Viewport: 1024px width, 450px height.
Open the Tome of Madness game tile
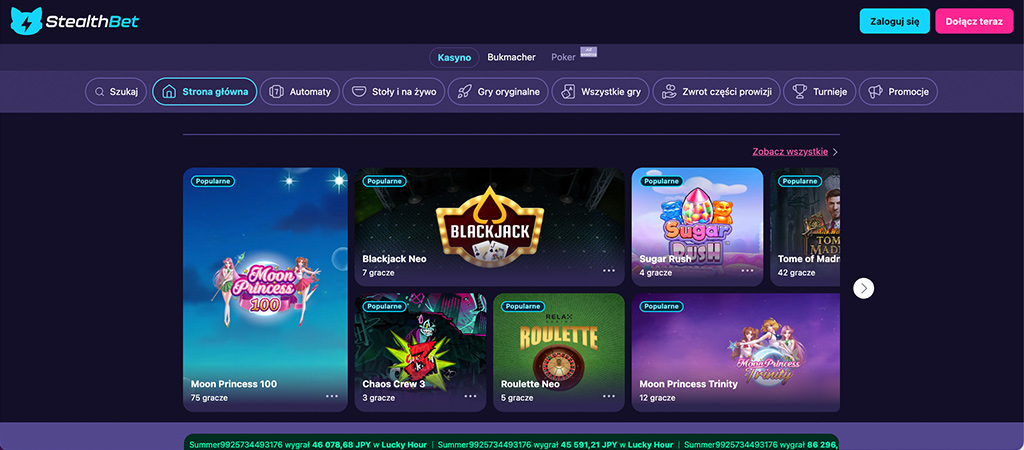coord(805,227)
